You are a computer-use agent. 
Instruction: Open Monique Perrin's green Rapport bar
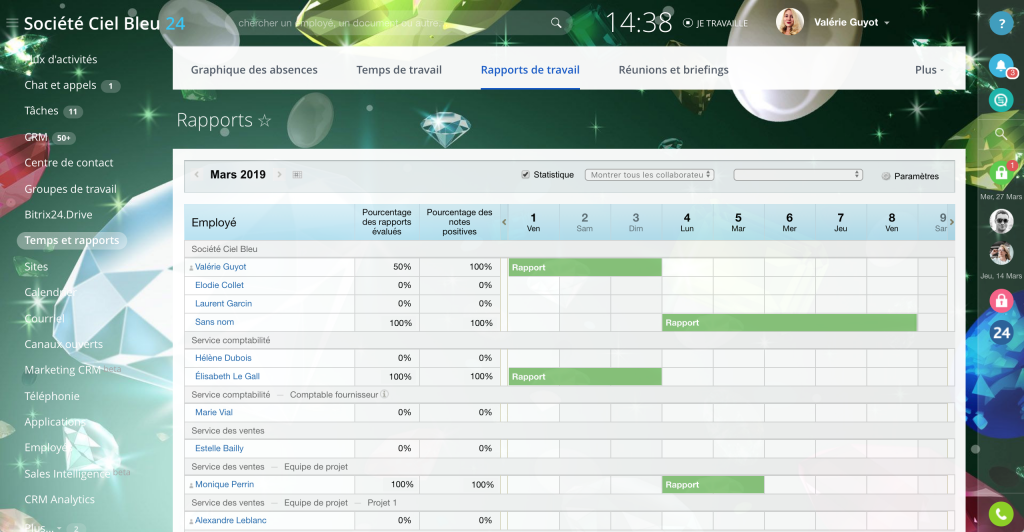712,485
